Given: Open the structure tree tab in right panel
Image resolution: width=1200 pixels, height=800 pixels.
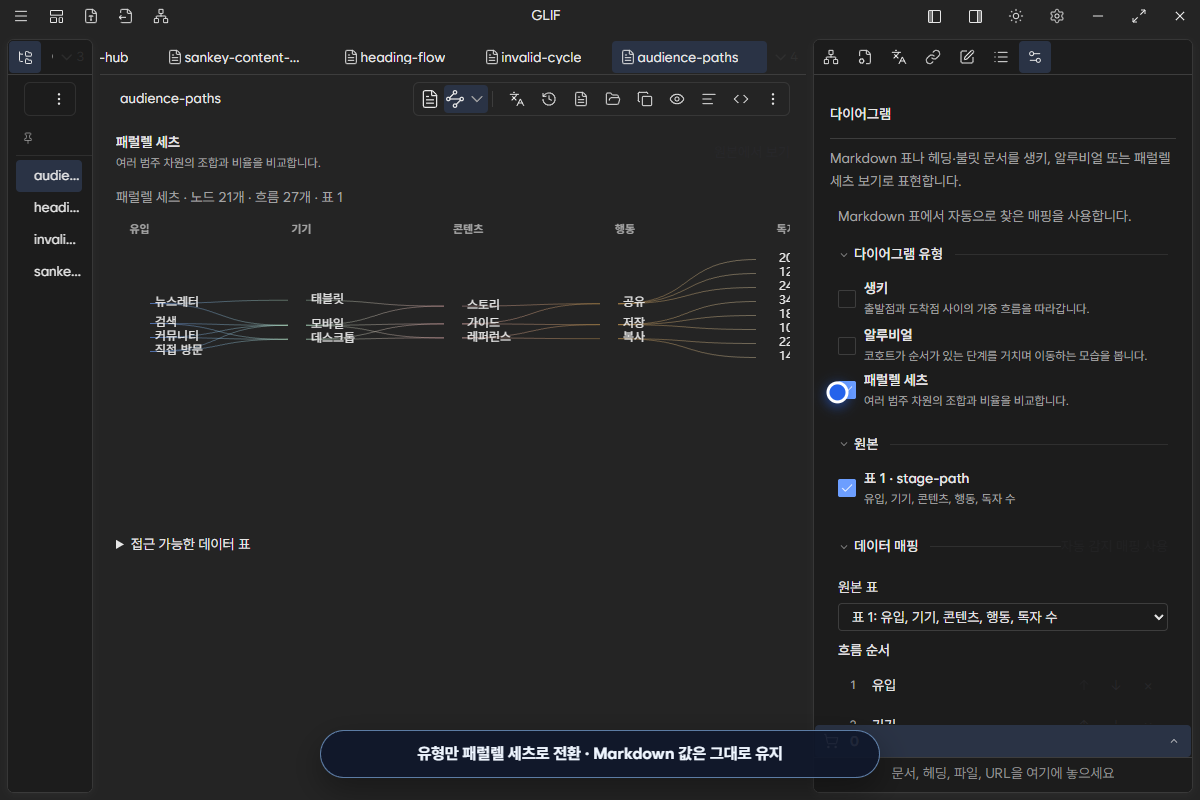Looking at the screenshot, I should point(831,57).
